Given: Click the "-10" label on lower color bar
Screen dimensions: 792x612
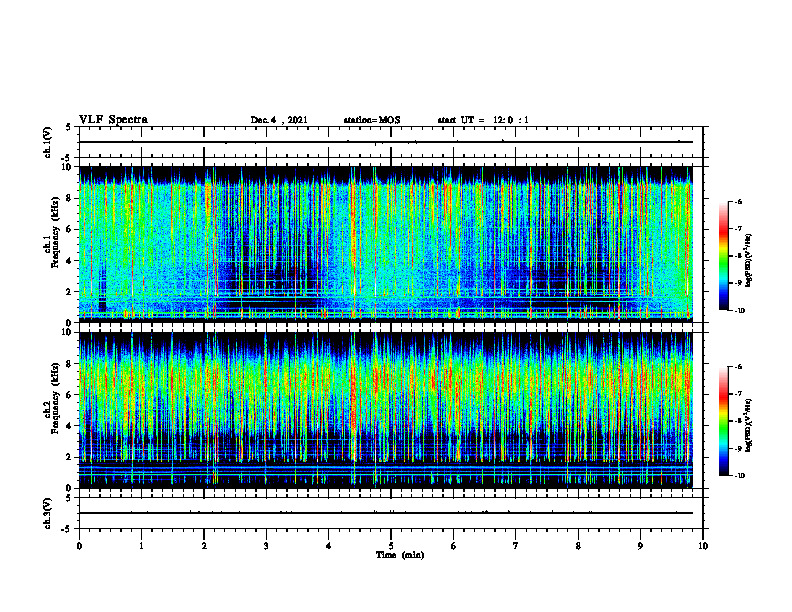Looking at the screenshot, I should tap(739, 476).
